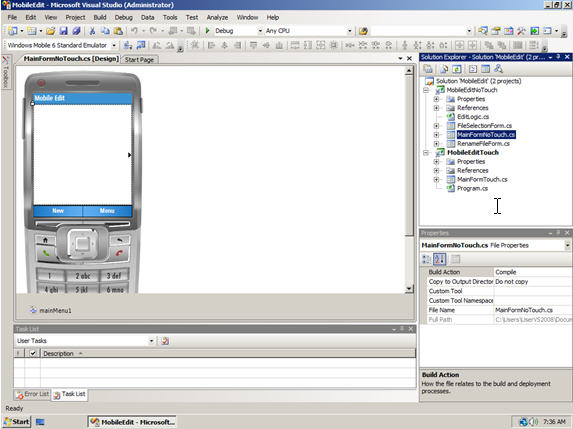Click the Copy toolbar icon
The height and width of the screenshot is (429, 573).
pyautogui.click(x=105, y=31)
